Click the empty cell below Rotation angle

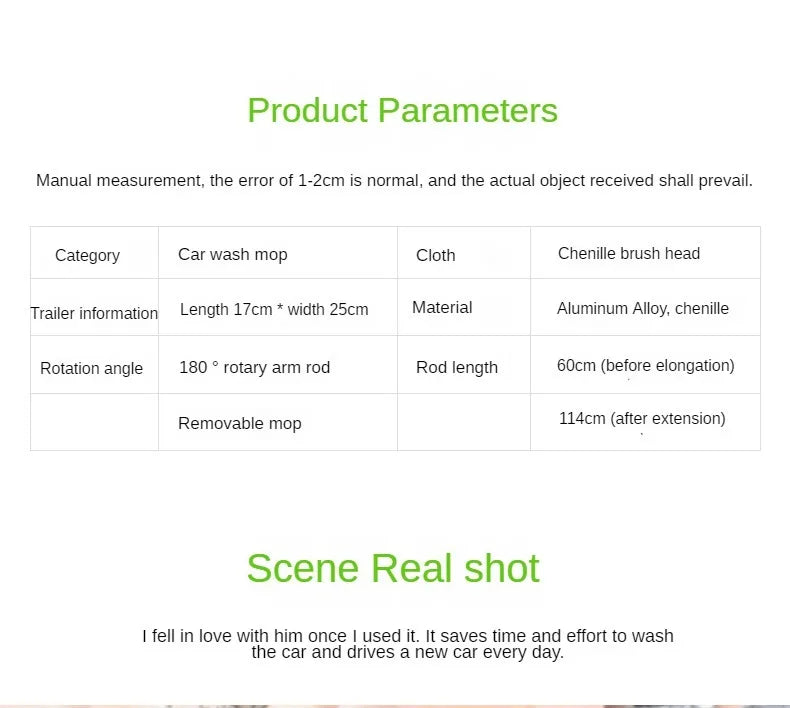click(94, 423)
